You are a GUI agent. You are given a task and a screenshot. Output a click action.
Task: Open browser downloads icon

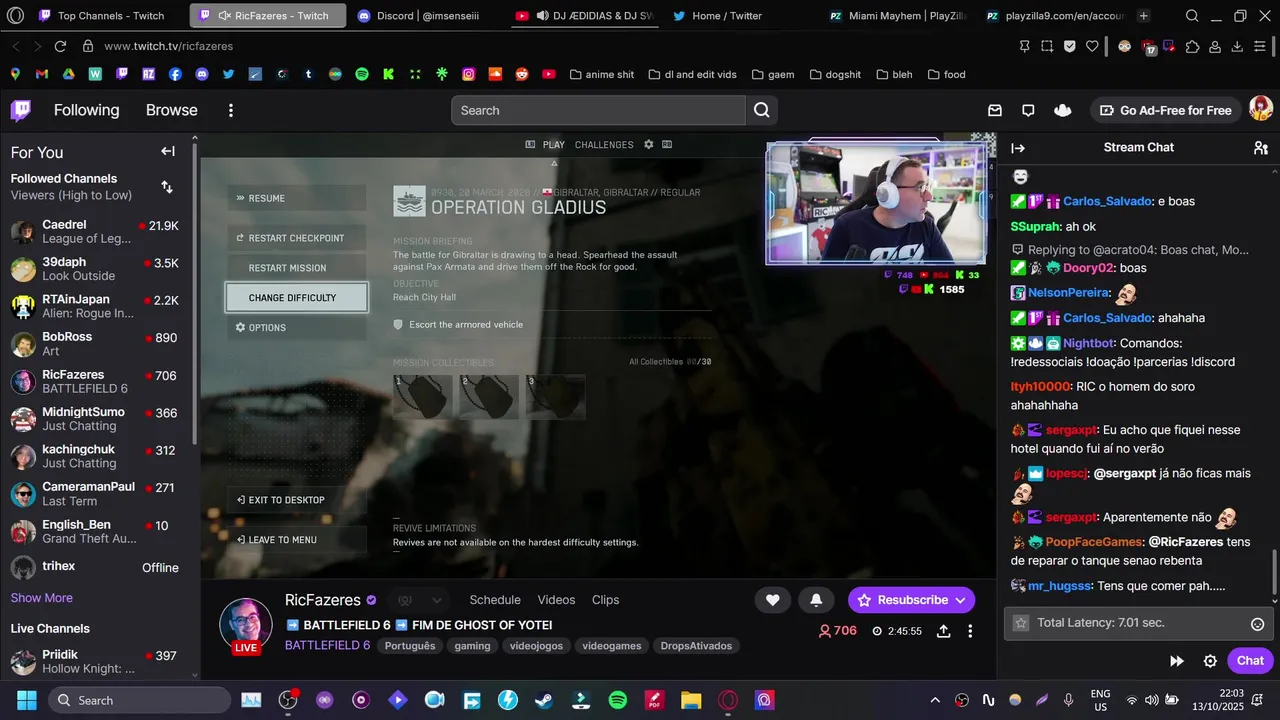pyautogui.click(x=1237, y=46)
